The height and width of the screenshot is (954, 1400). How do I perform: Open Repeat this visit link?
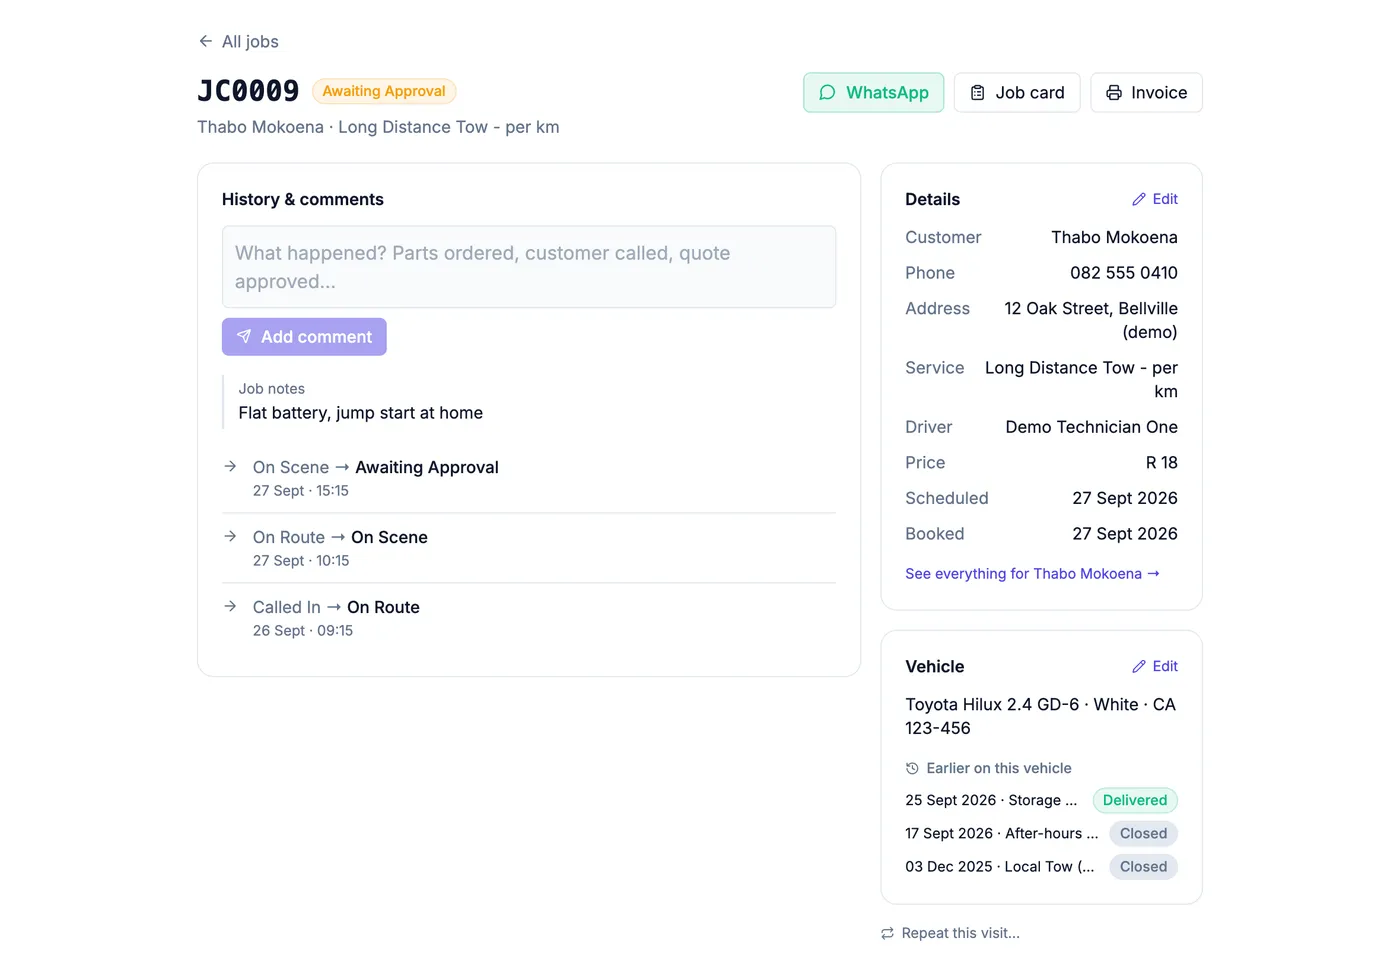tap(950, 933)
